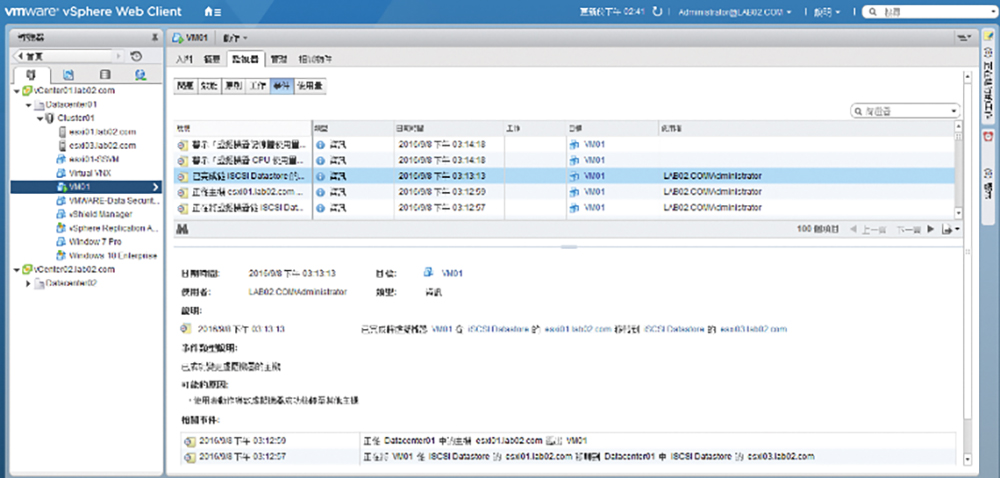Open Work In Progress note icon in right sidebar

coord(988,37)
